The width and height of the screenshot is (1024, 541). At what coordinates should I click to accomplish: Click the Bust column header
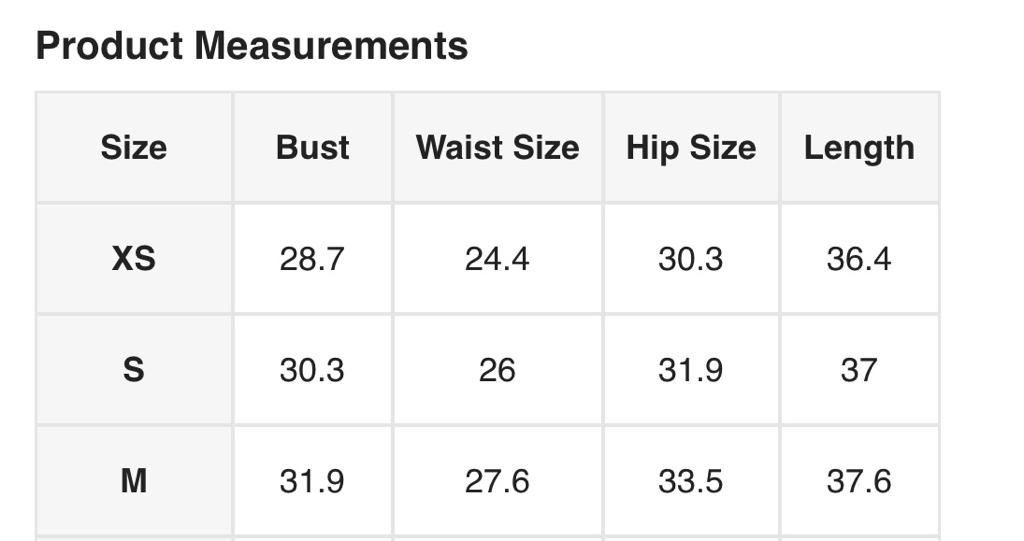point(312,148)
